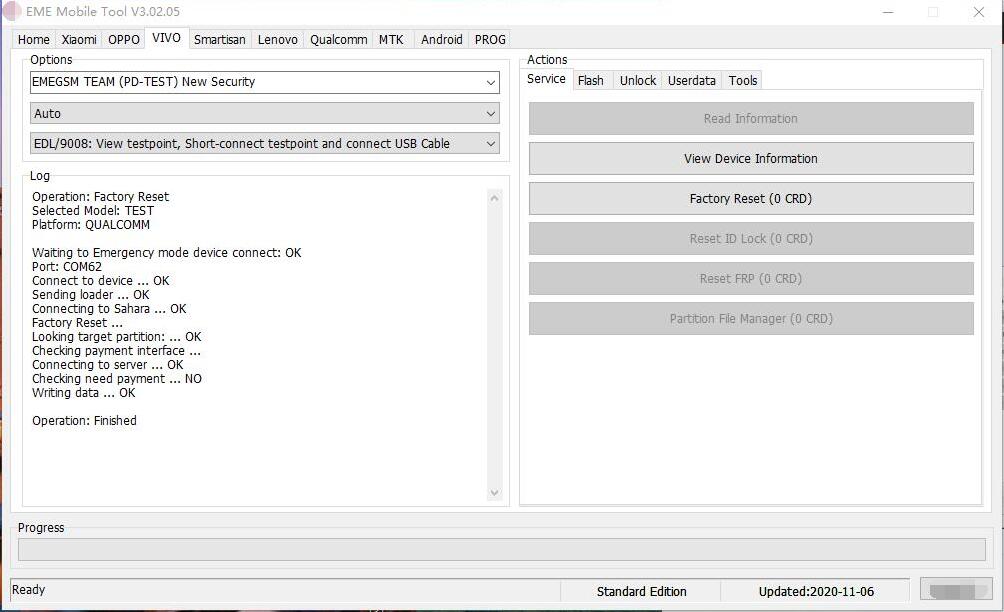Click the log scrollbar up arrow
This screenshot has height=612, width=1004.
[494, 198]
